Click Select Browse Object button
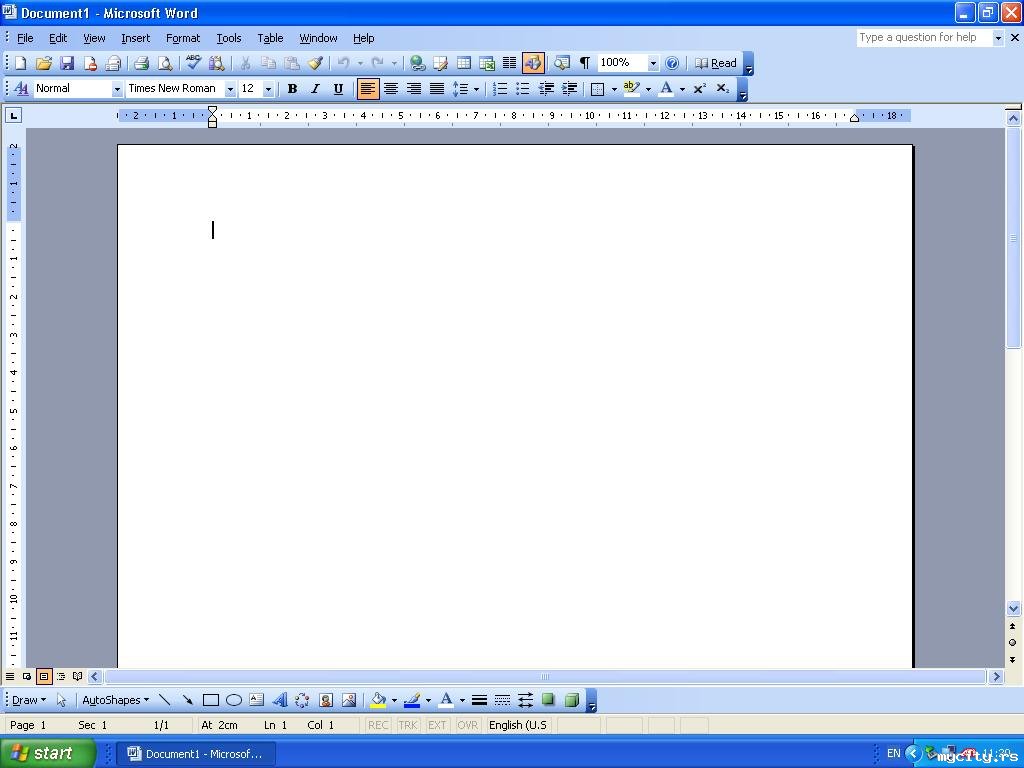The height and width of the screenshot is (768, 1024). pos(1013,643)
